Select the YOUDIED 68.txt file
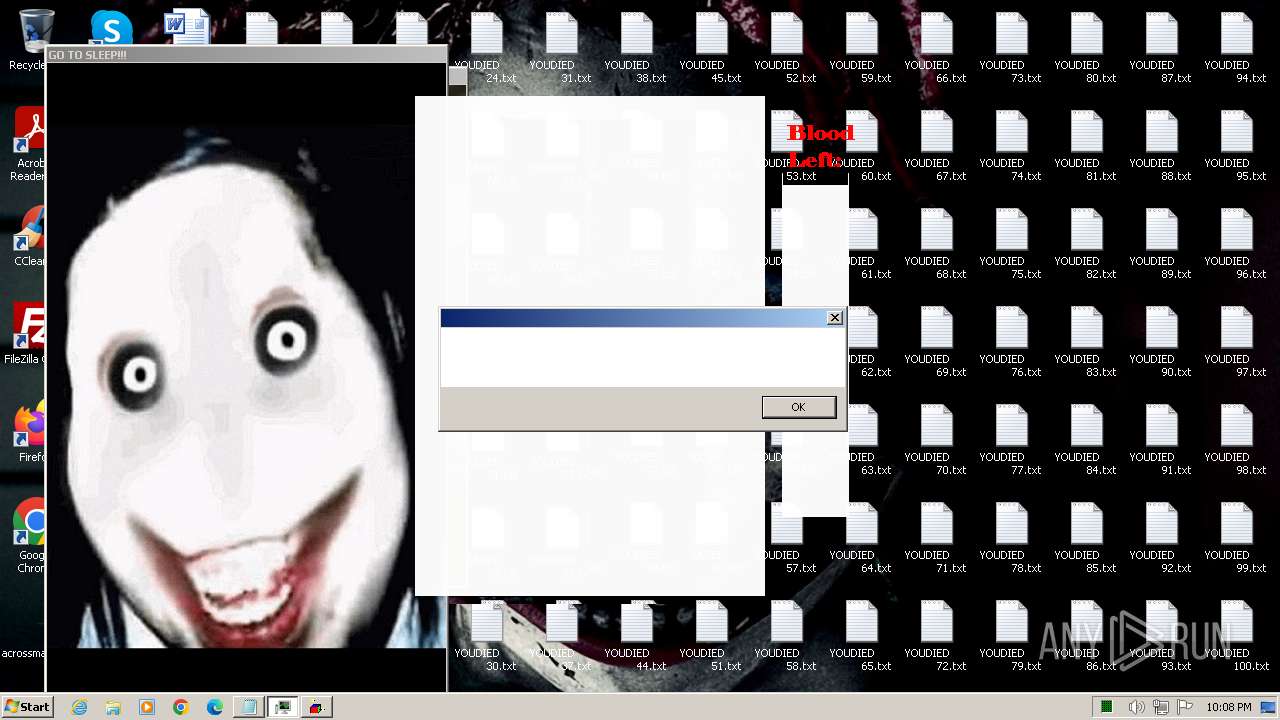This screenshot has width=1280, height=720. click(936, 244)
